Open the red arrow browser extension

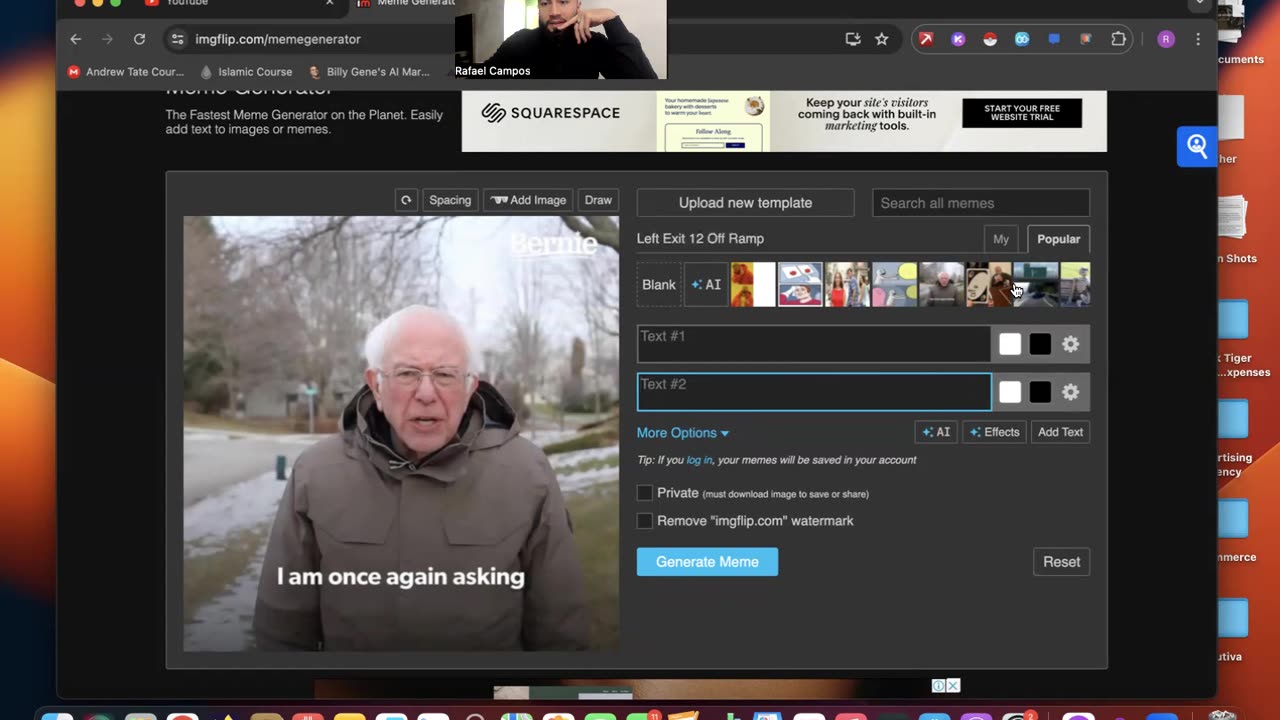[x=926, y=39]
